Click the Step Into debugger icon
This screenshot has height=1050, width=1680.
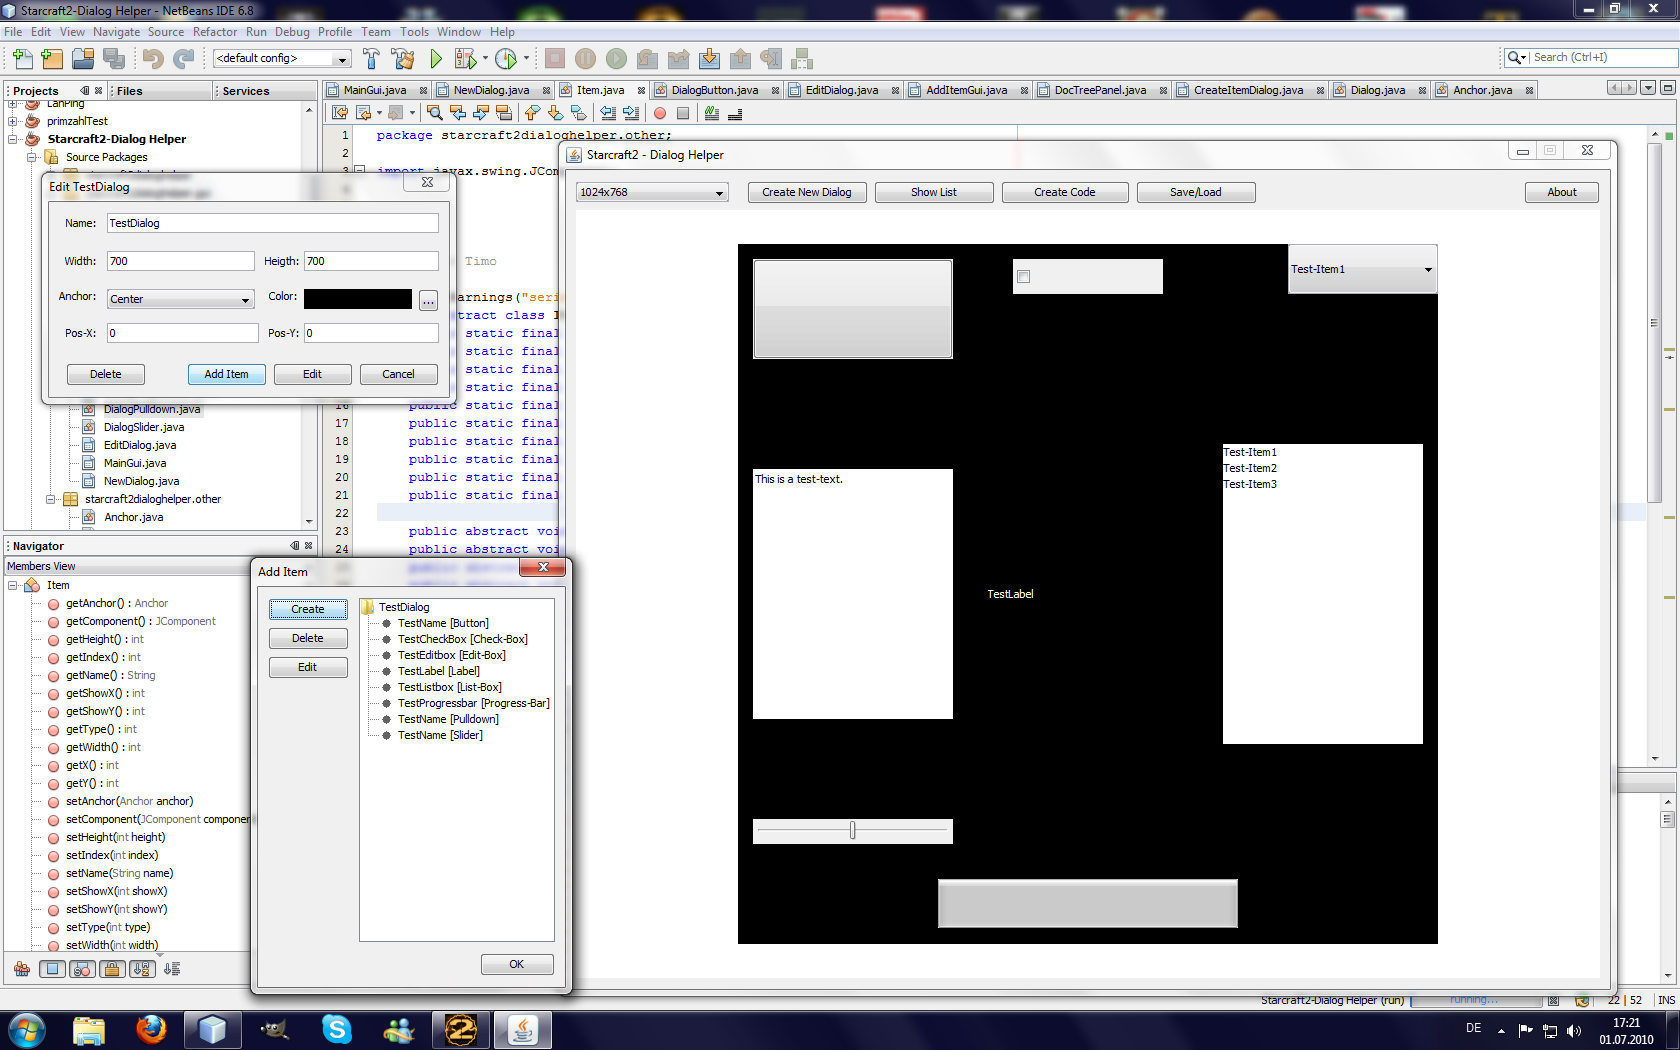click(x=709, y=59)
